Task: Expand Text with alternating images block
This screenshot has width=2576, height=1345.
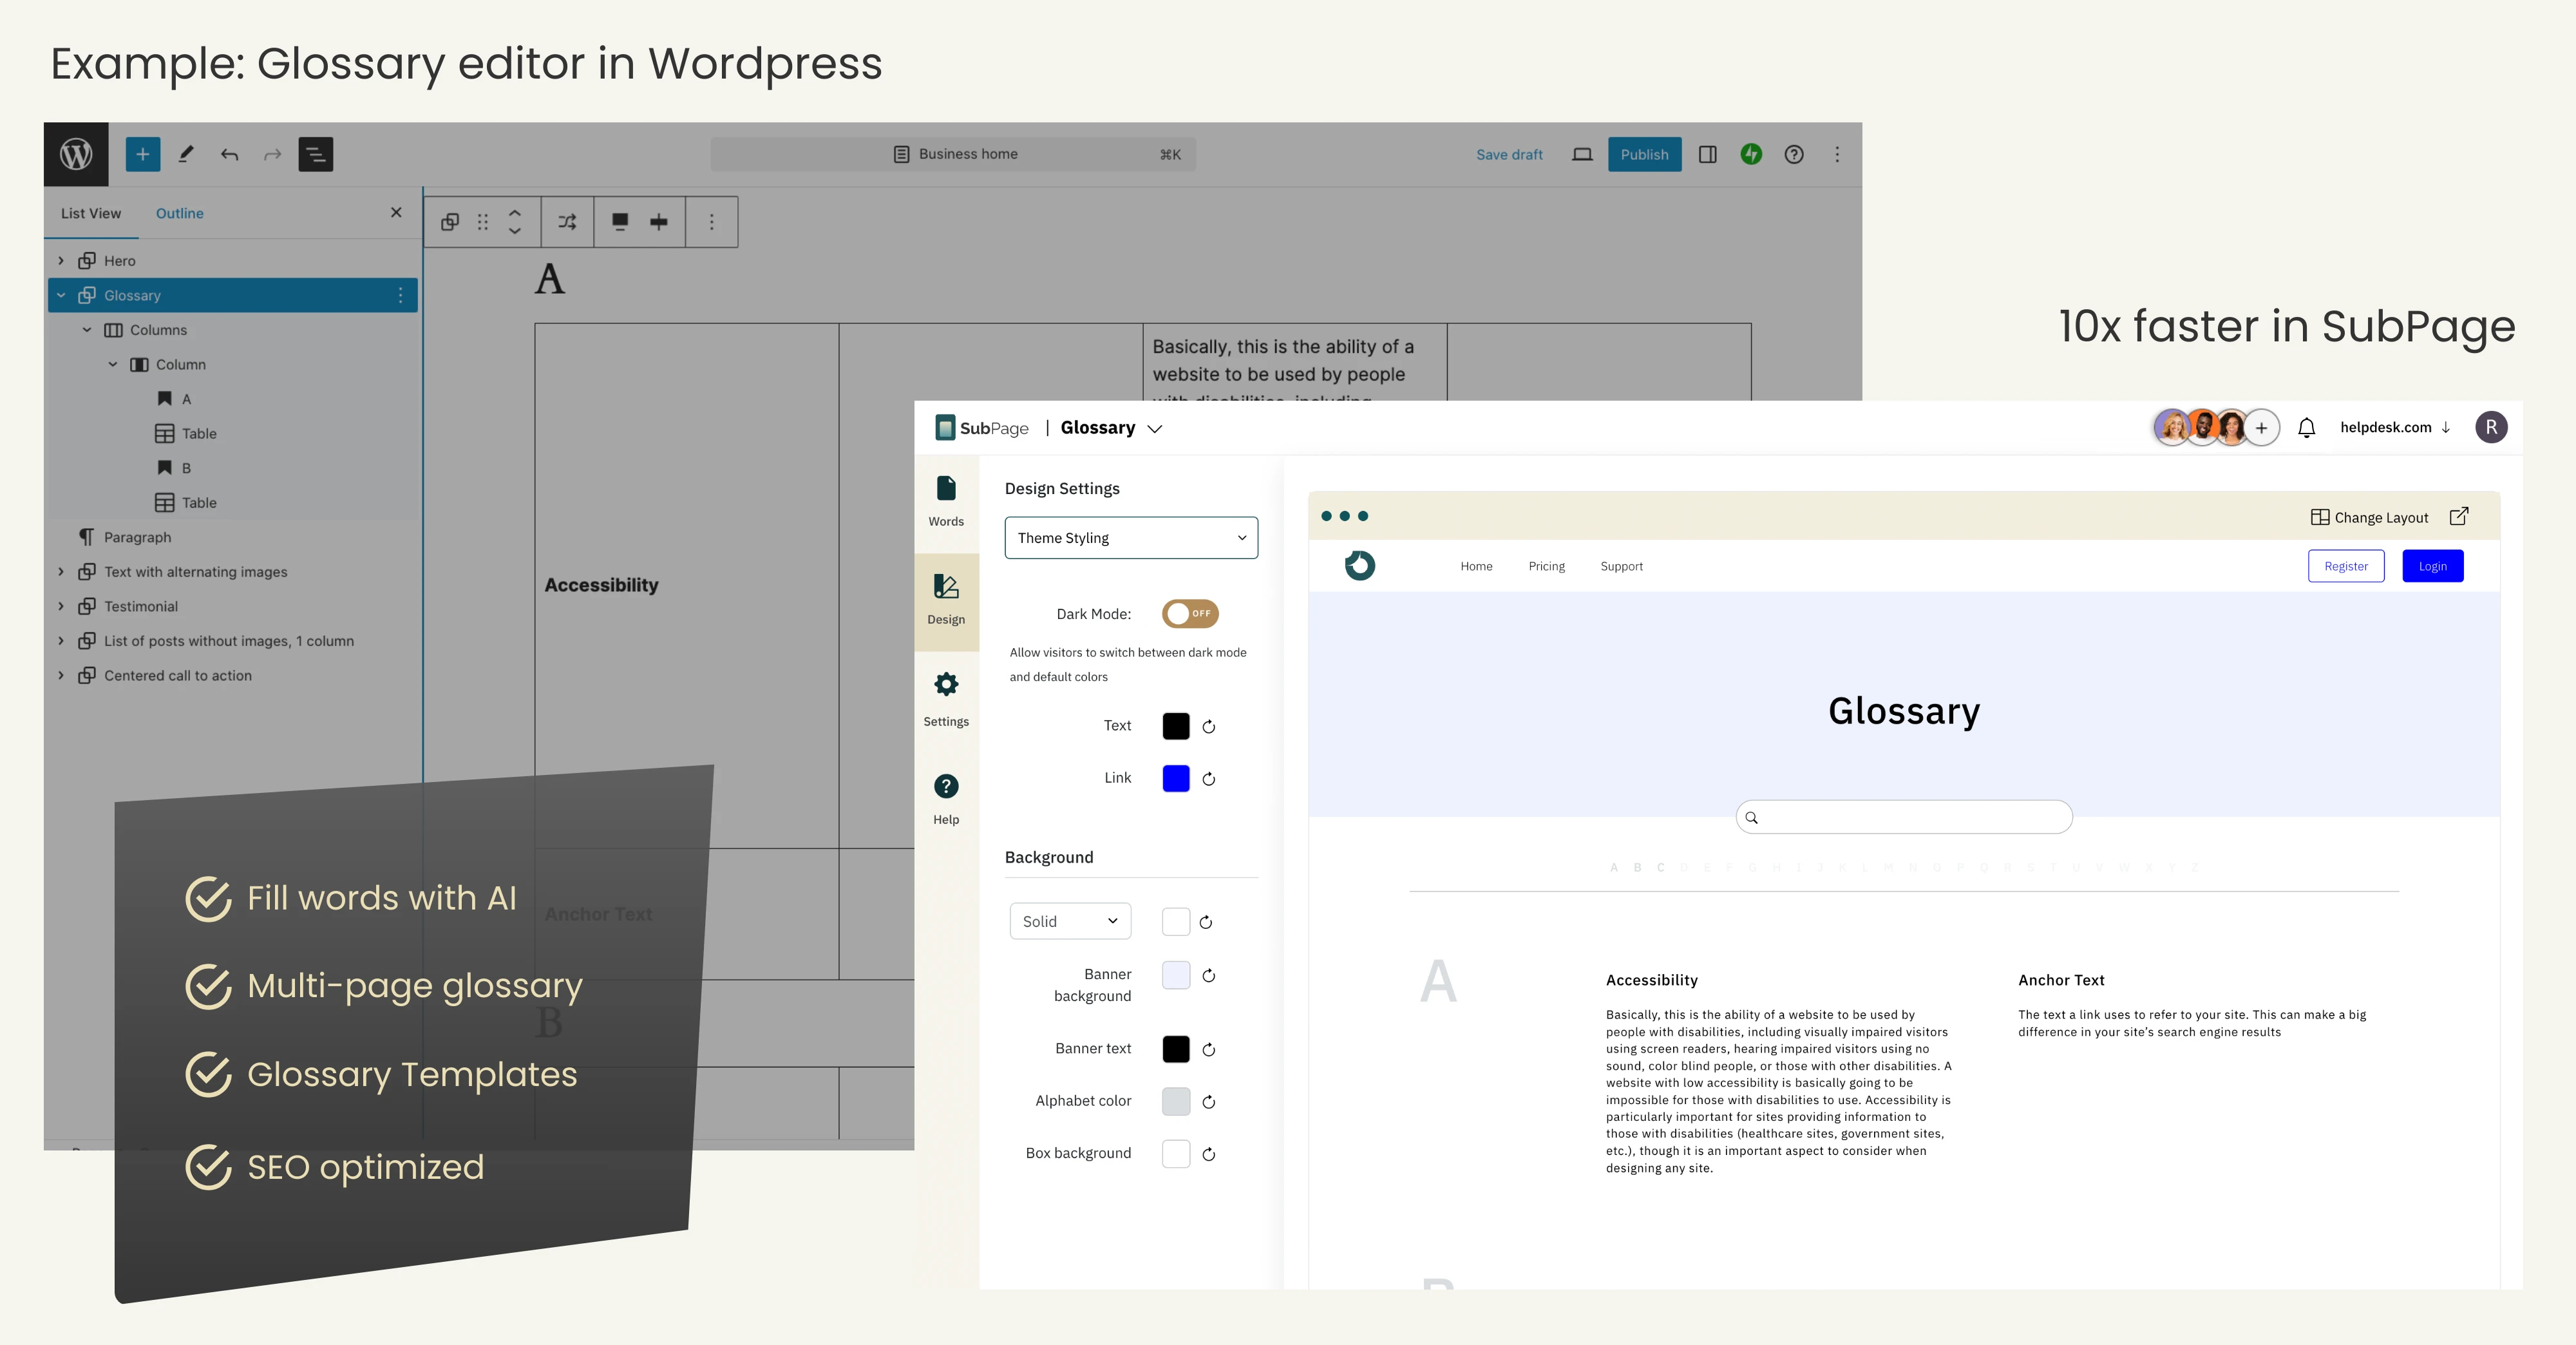Action: tap(61, 572)
